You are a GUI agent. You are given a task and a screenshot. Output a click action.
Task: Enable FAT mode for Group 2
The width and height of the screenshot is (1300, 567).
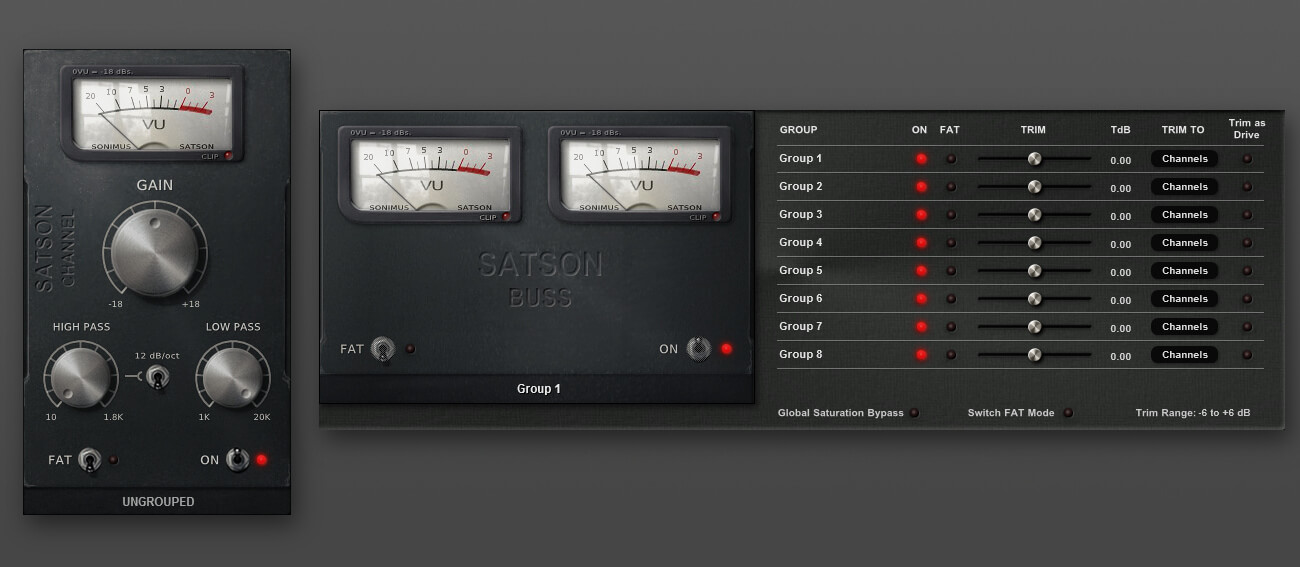click(951, 187)
